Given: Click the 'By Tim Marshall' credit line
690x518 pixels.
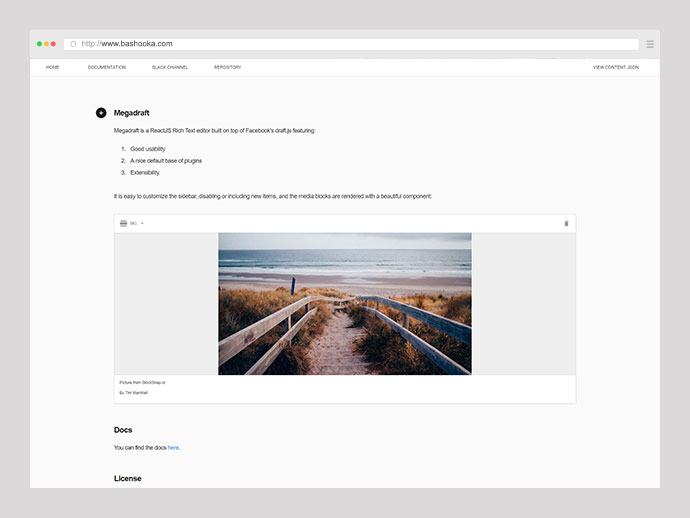Looking at the screenshot, I should click(x=133, y=393).
